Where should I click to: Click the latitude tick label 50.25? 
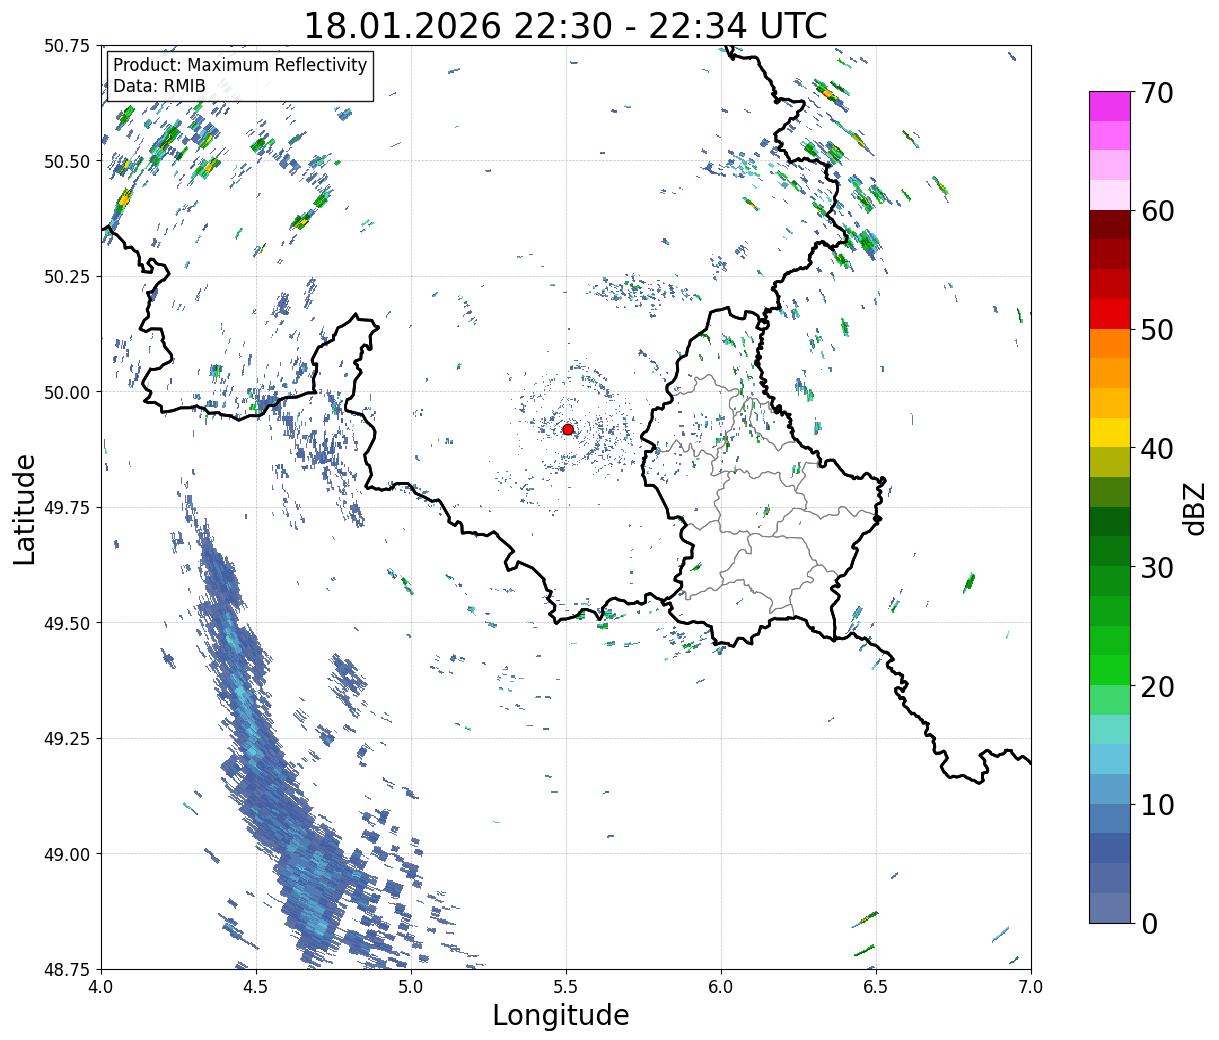tap(67, 277)
